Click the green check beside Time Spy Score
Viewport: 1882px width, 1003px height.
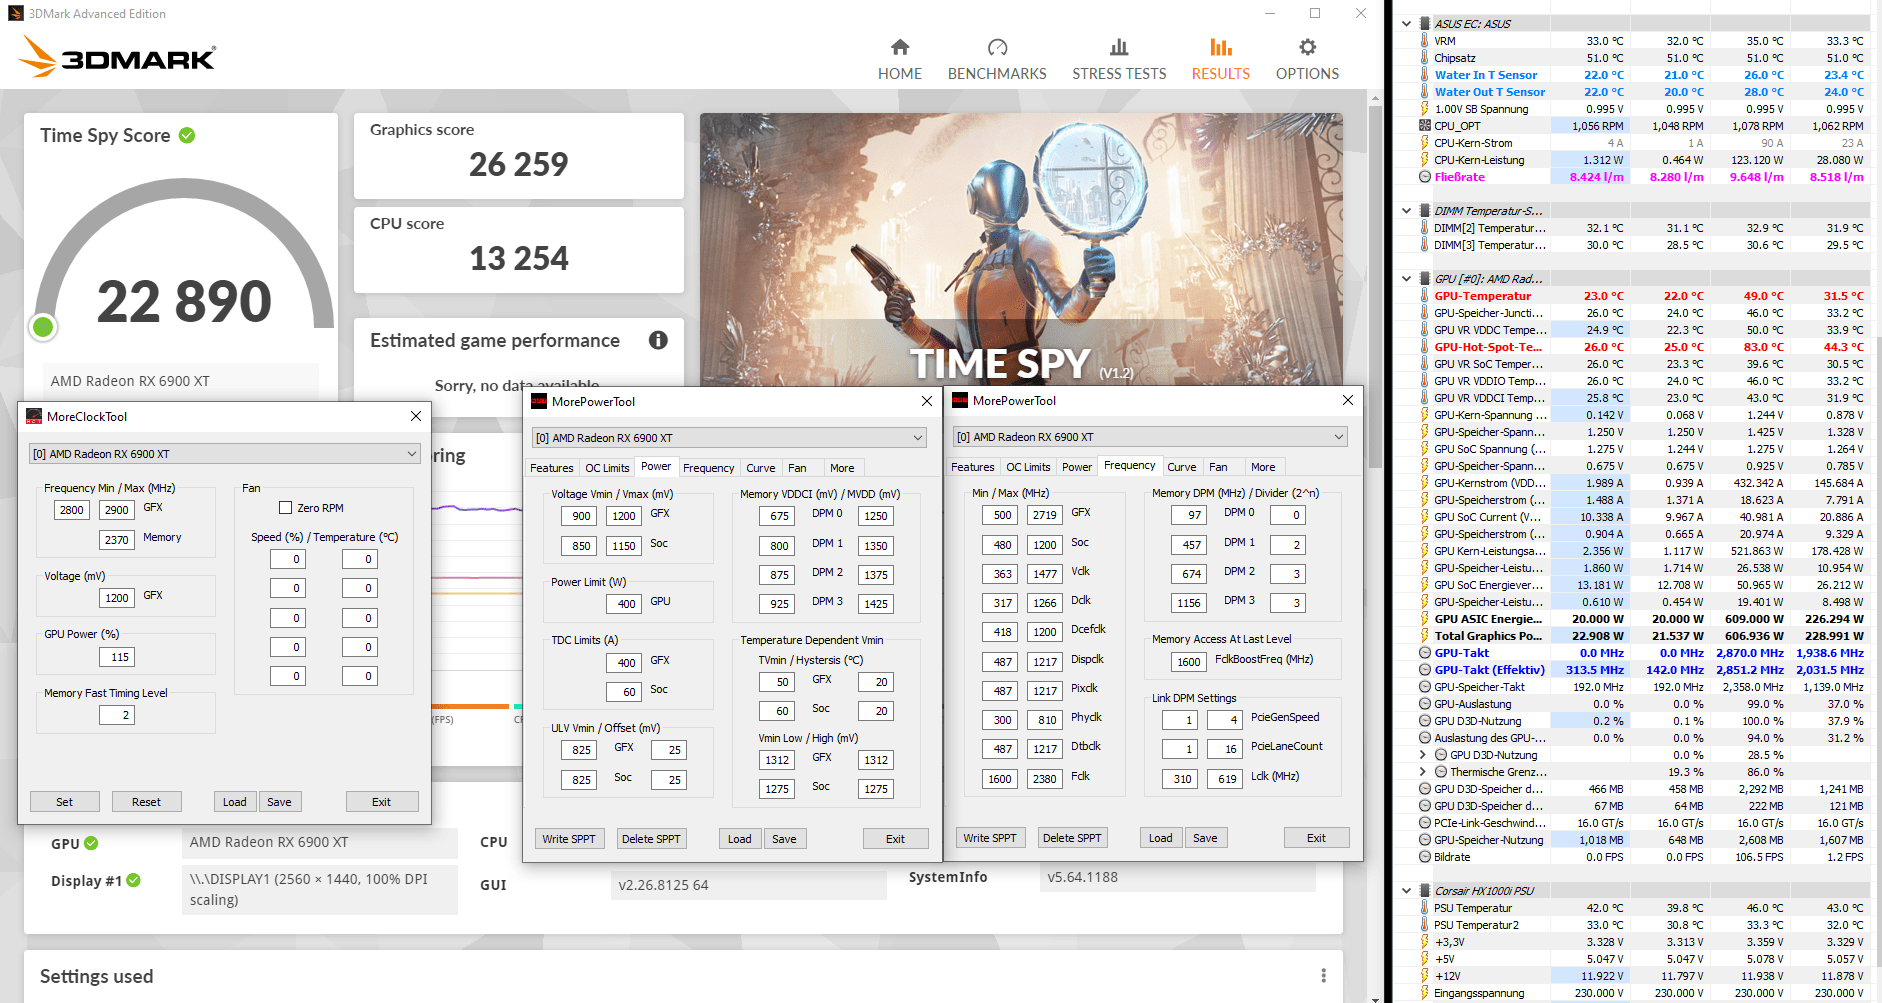click(x=187, y=135)
